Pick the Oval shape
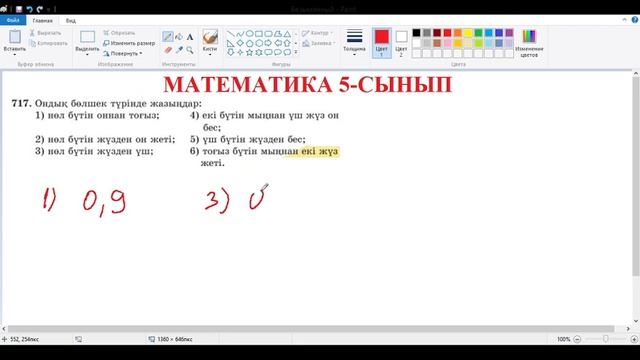Screen dimensions: 640x360 (249, 34)
